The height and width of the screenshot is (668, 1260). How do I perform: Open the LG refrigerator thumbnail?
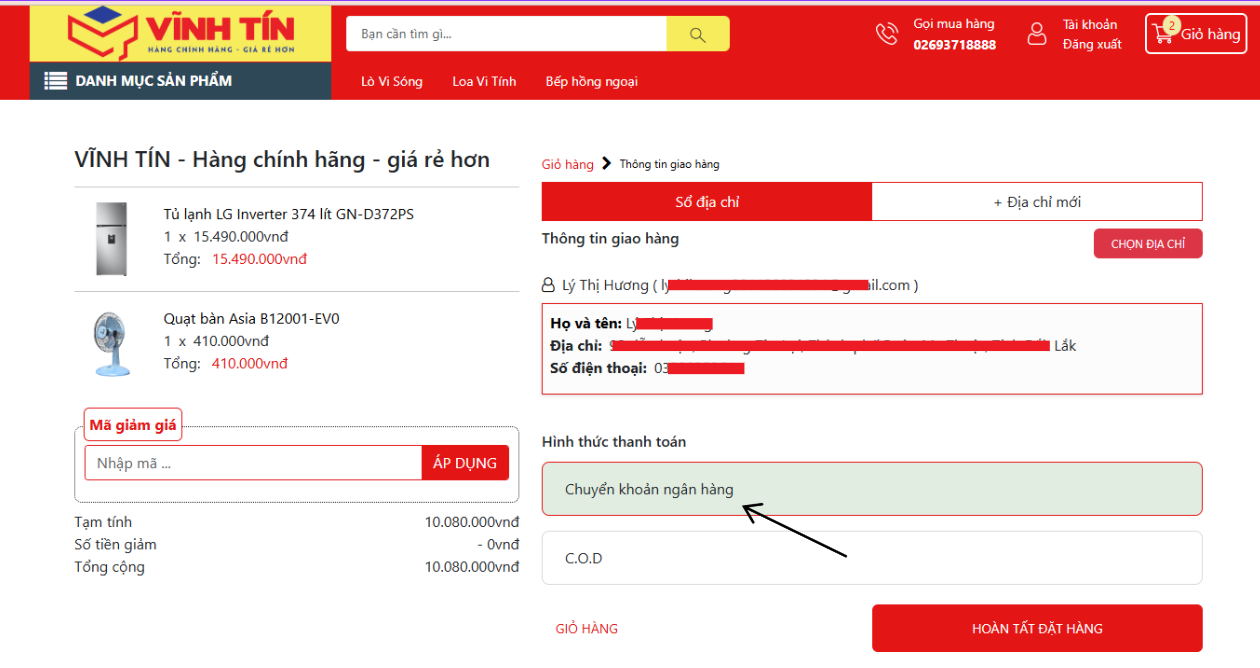[x=111, y=238]
